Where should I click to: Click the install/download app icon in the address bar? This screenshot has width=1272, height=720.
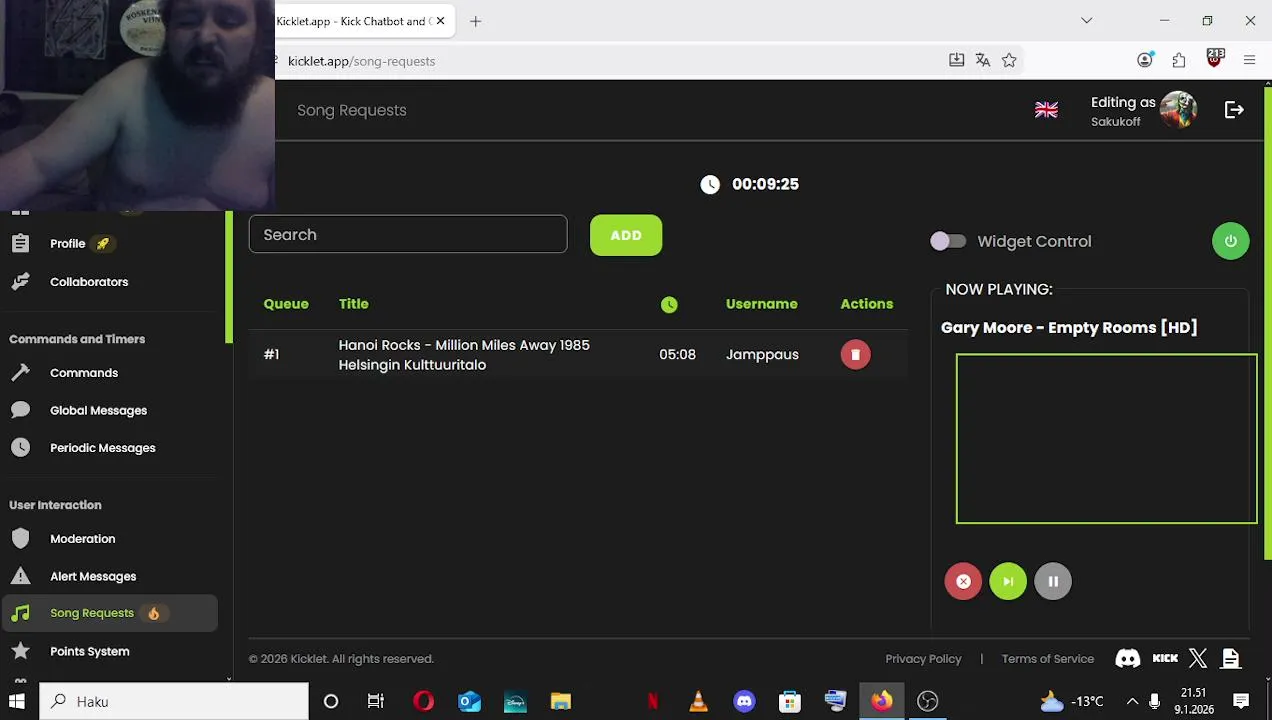tap(956, 60)
